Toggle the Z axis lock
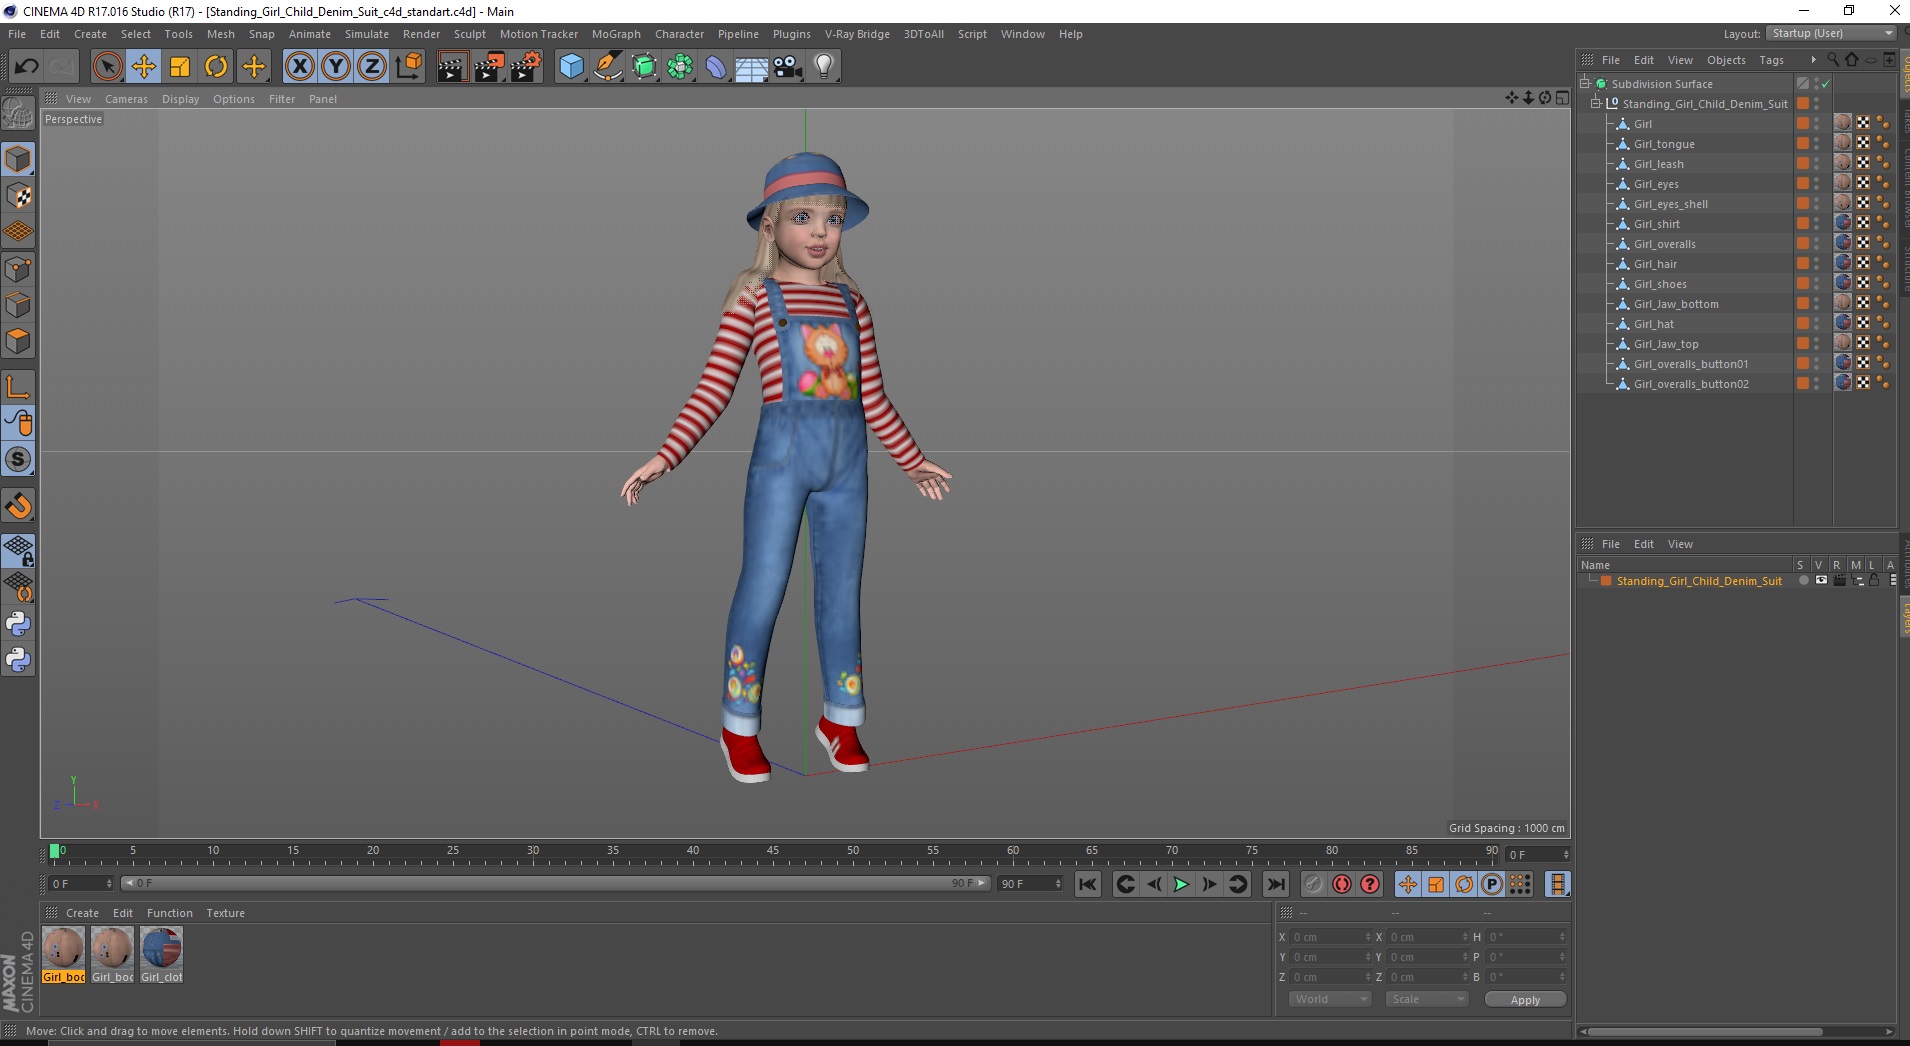The width and height of the screenshot is (1910, 1046). (x=372, y=67)
